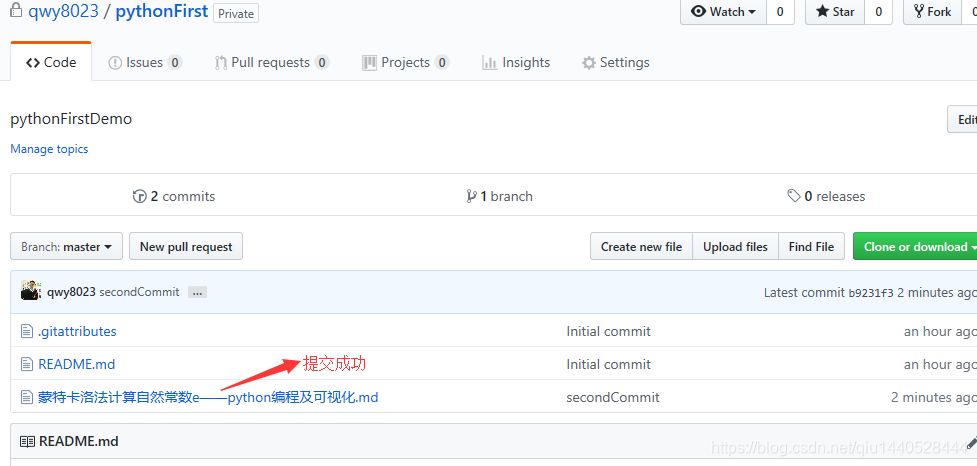
Task: Open Initial commit message of README.md row
Action: [608, 364]
